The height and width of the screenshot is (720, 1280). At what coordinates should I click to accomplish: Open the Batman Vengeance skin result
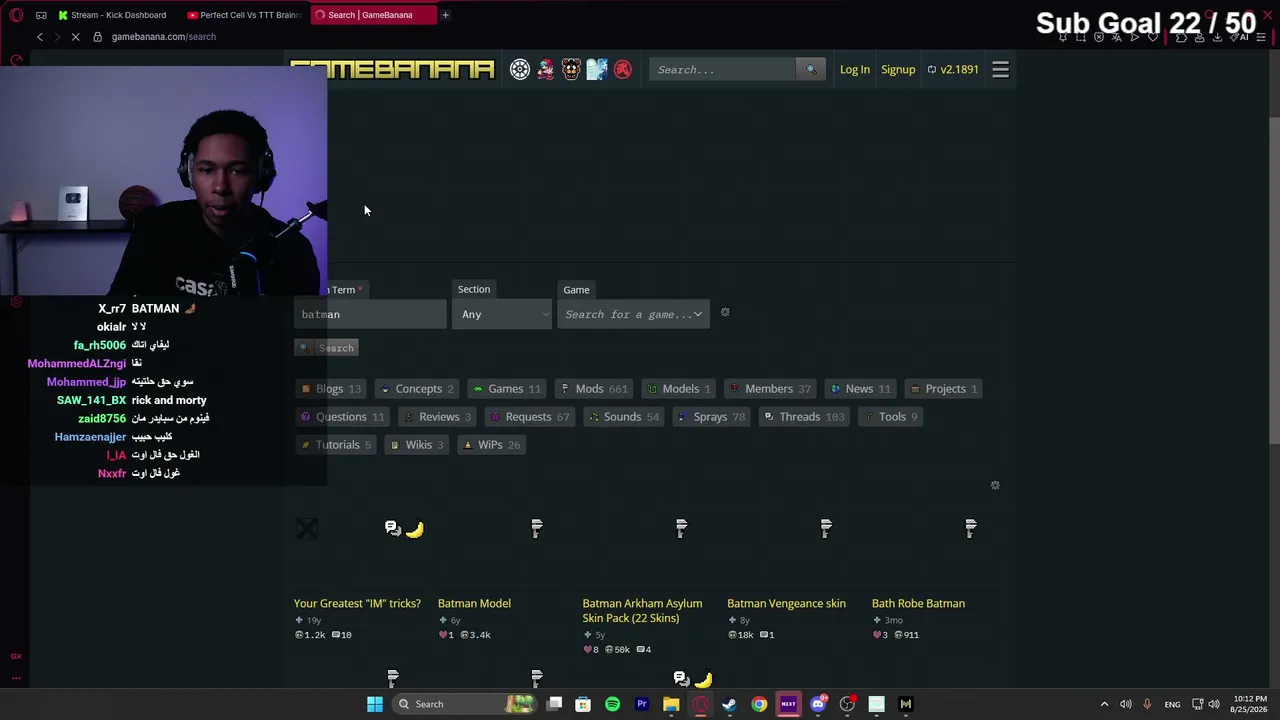(x=786, y=603)
